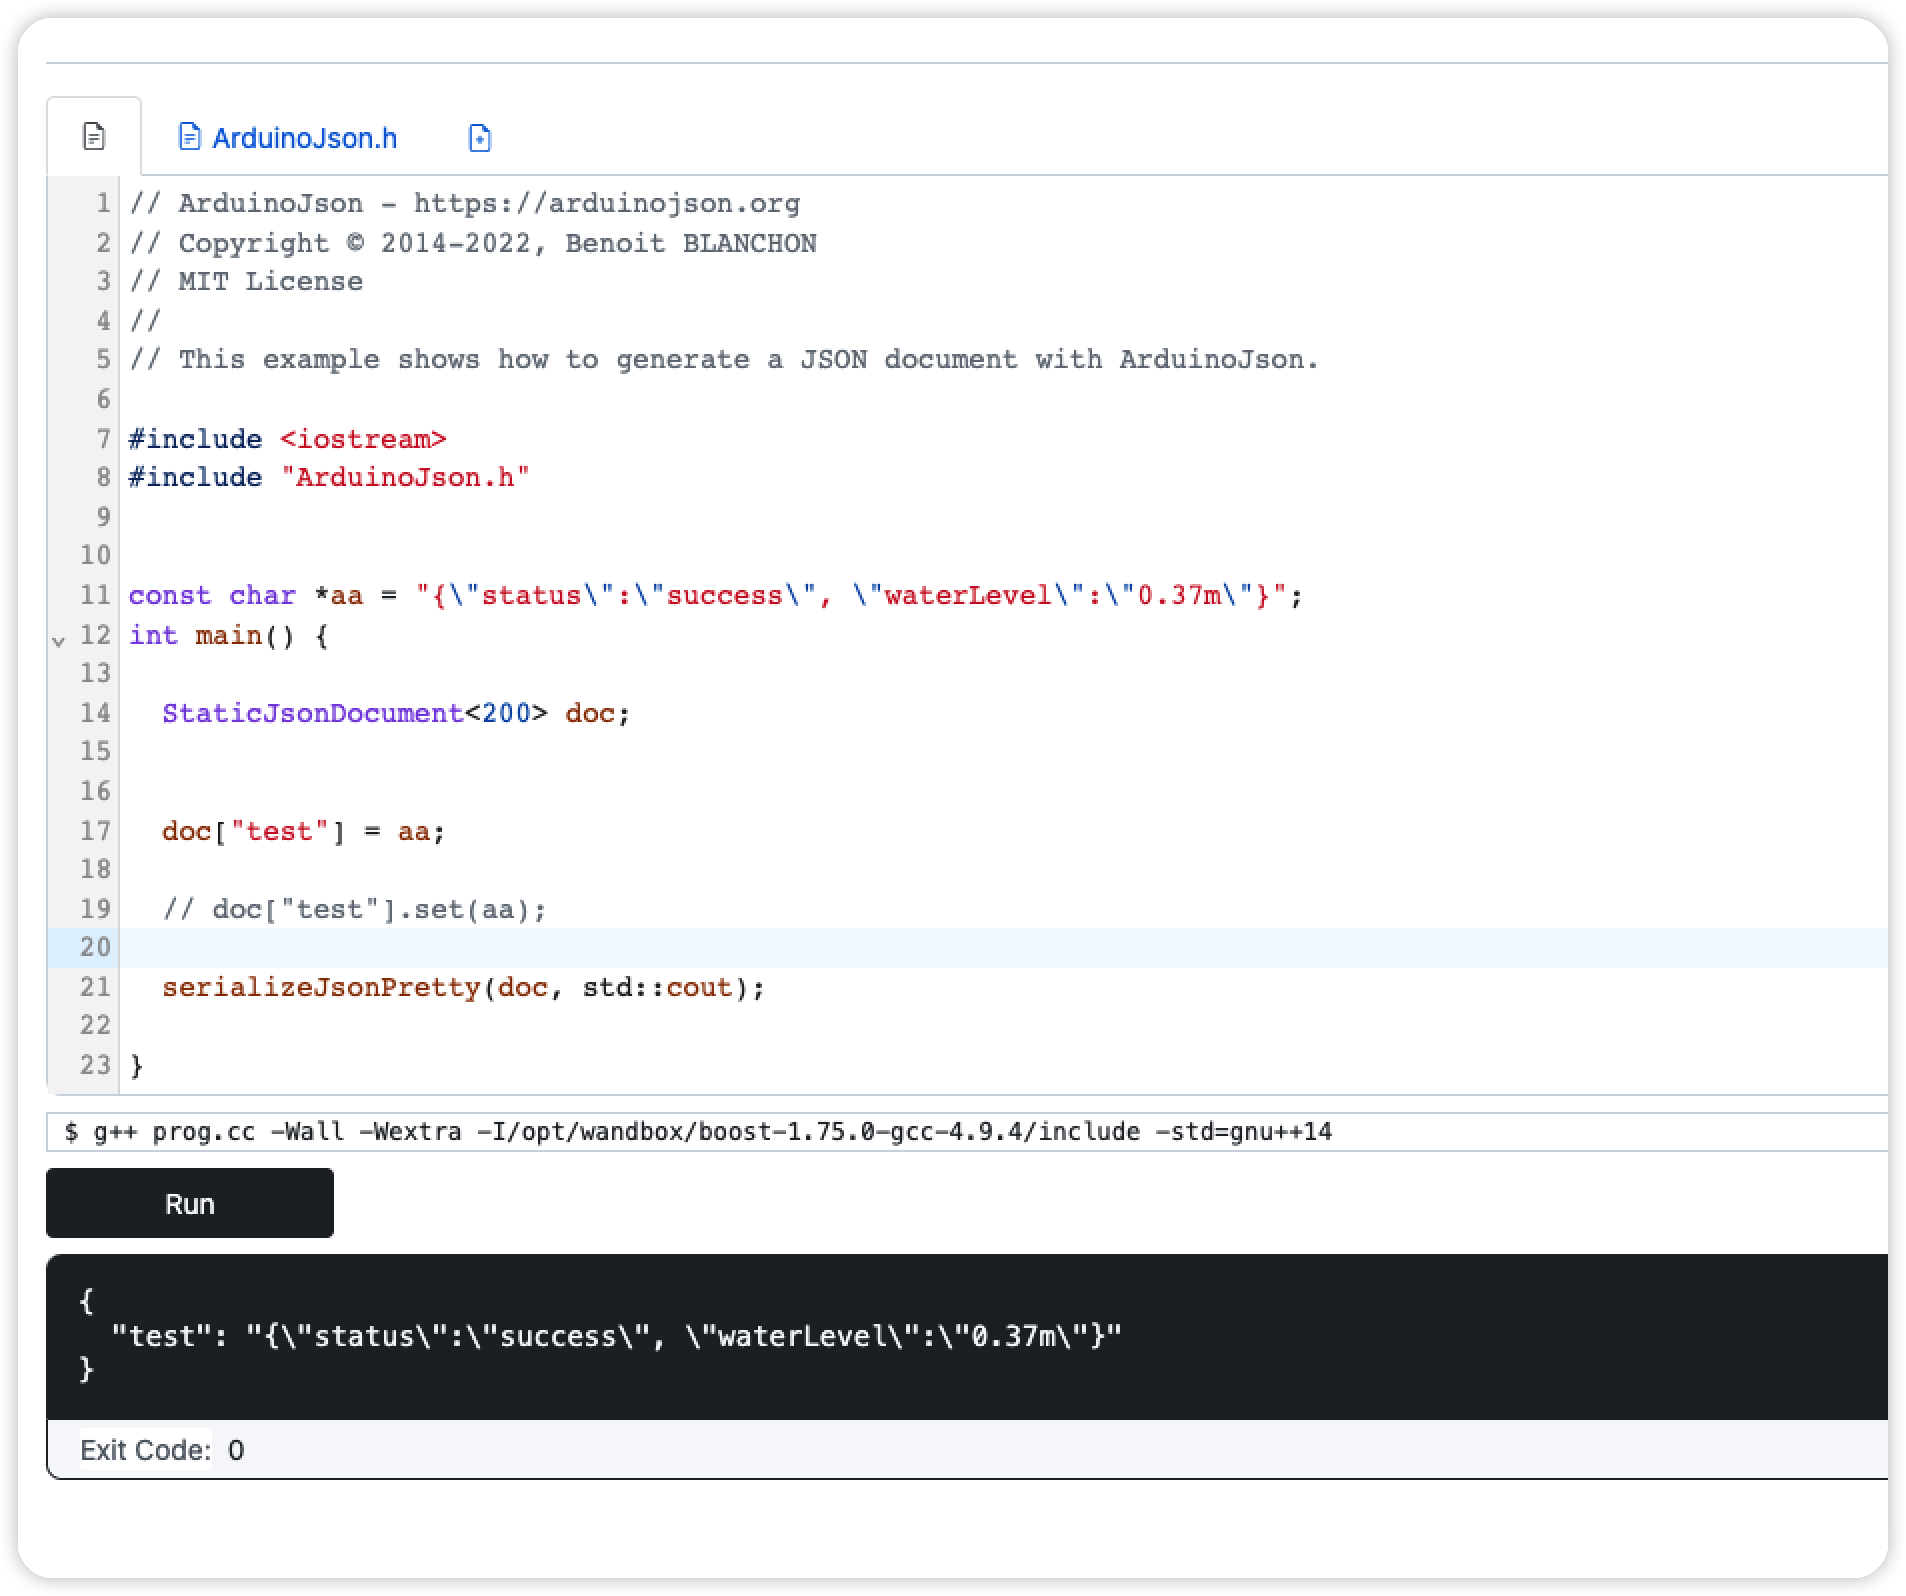Place cursor on highlighted empty line 20
1906x1596 pixels.
1003,947
